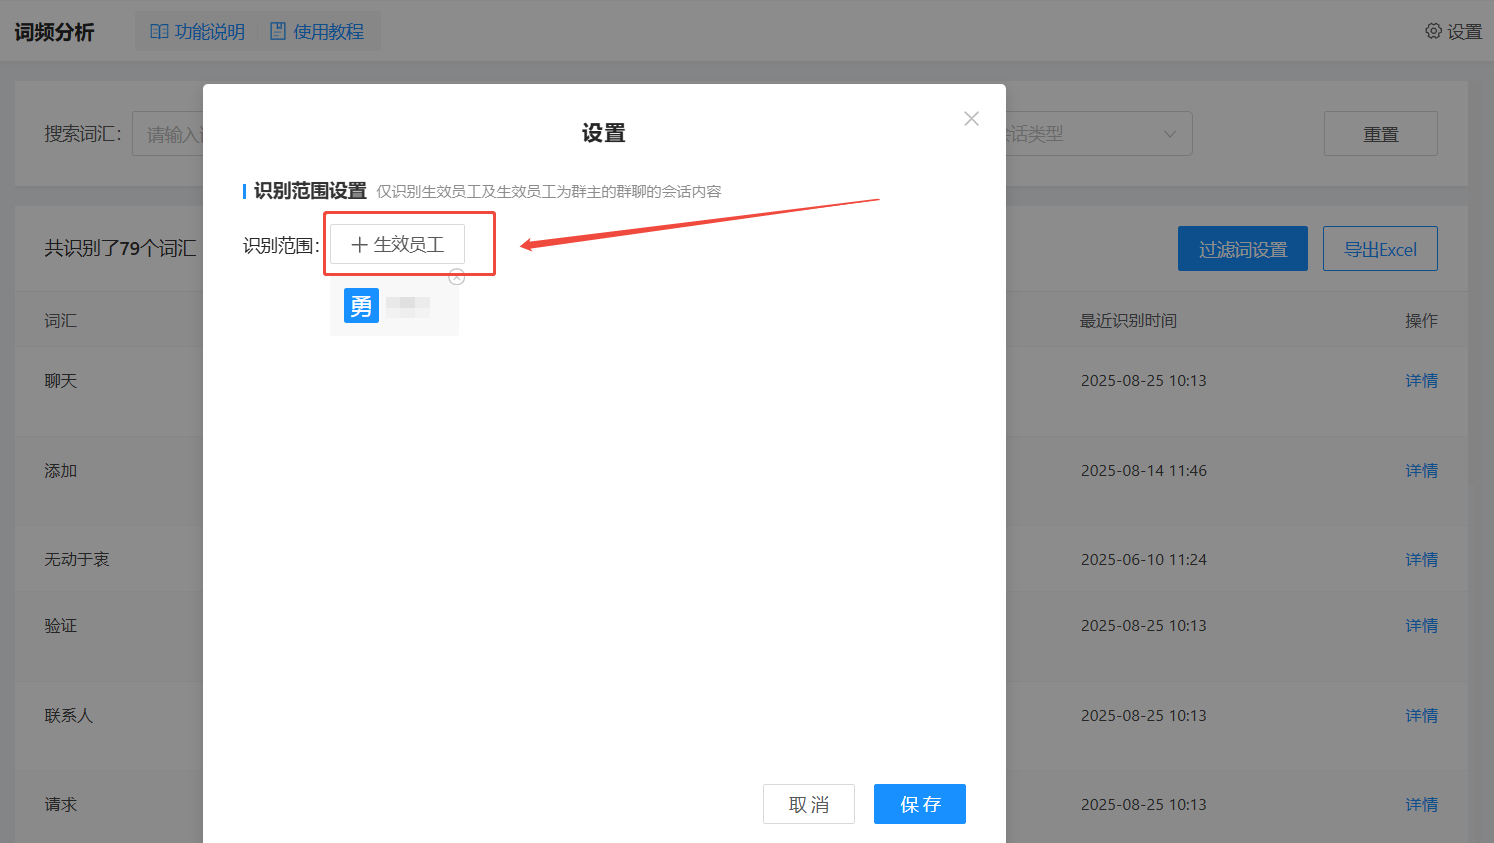The height and width of the screenshot is (843, 1494).
Task: Focus the 搜索词汇 search input field
Action: click(169, 134)
